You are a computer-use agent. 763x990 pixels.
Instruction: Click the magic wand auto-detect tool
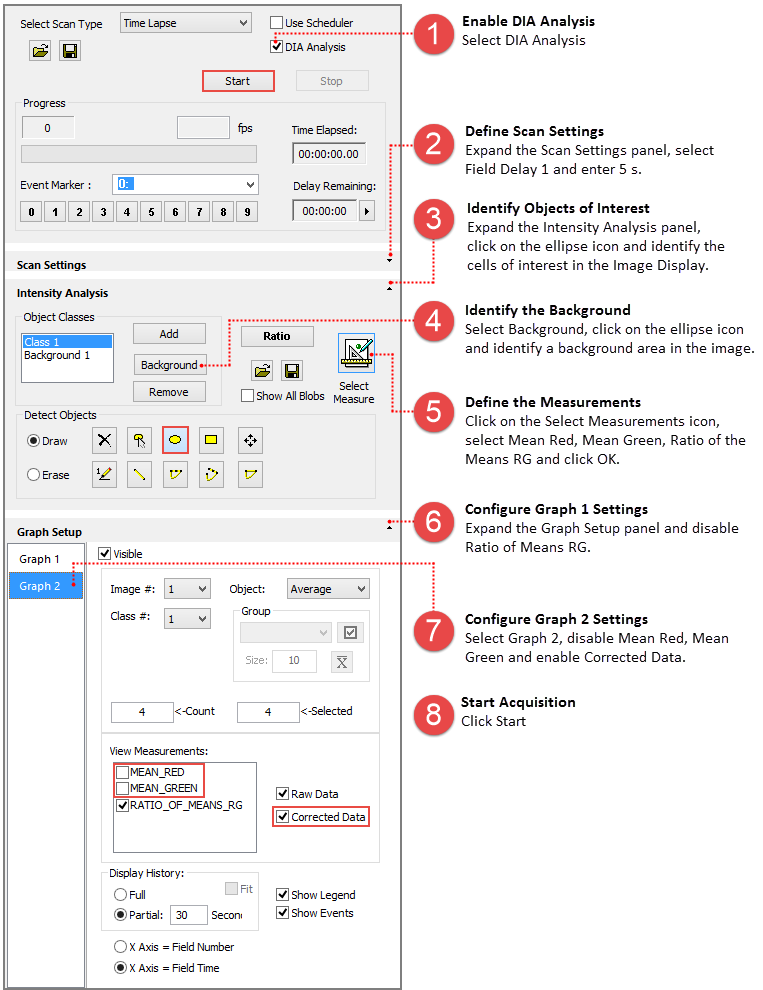point(140,439)
